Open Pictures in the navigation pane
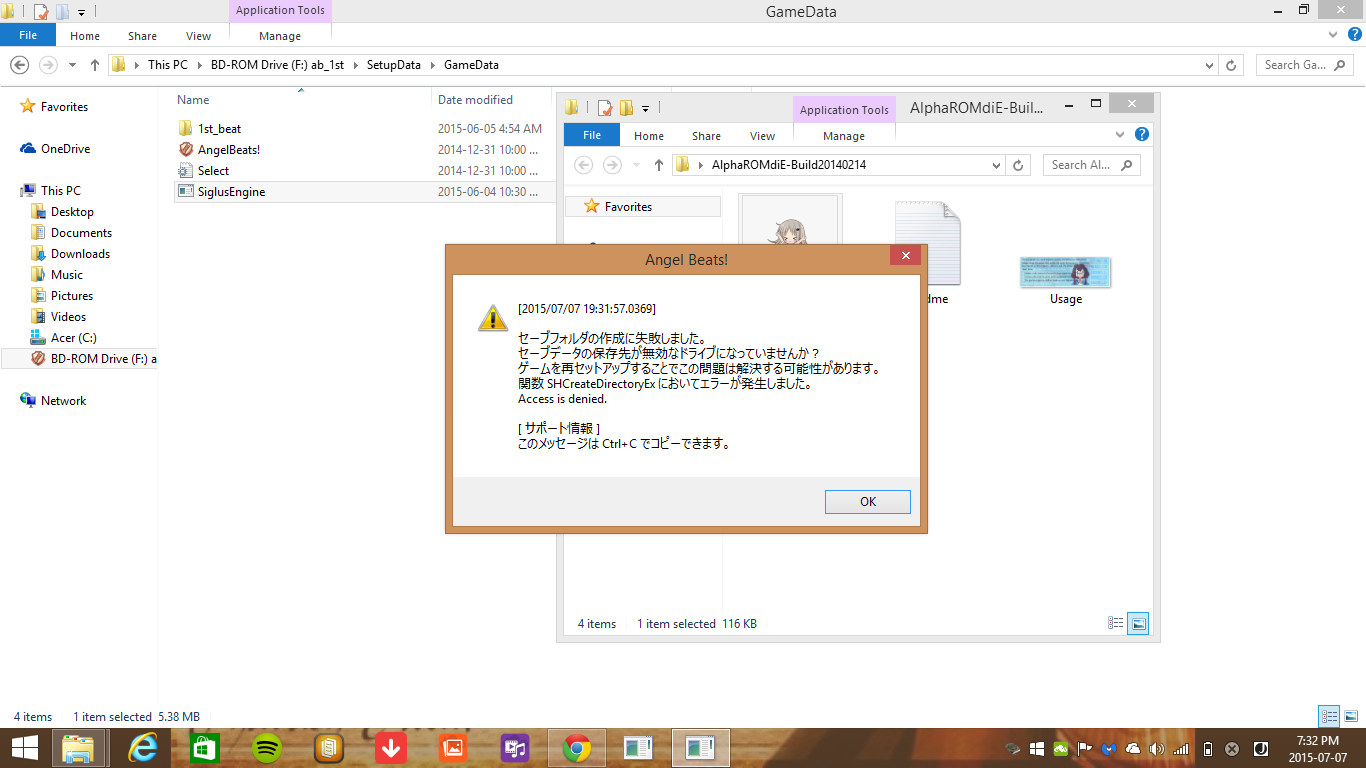The height and width of the screenshot is (768, 1366). (72, 296)
